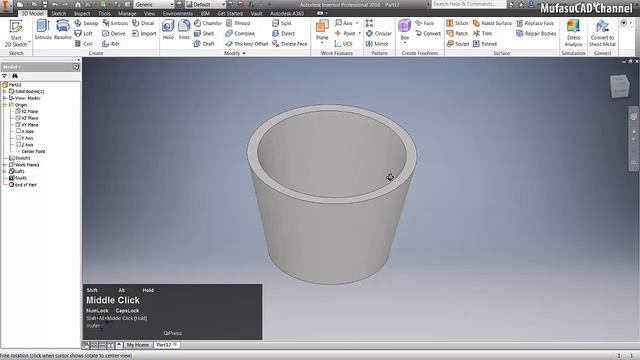640x360 pixels.
Task: Launch Stress Analysis
Action: pyautogui.click(x=573, y=33)
